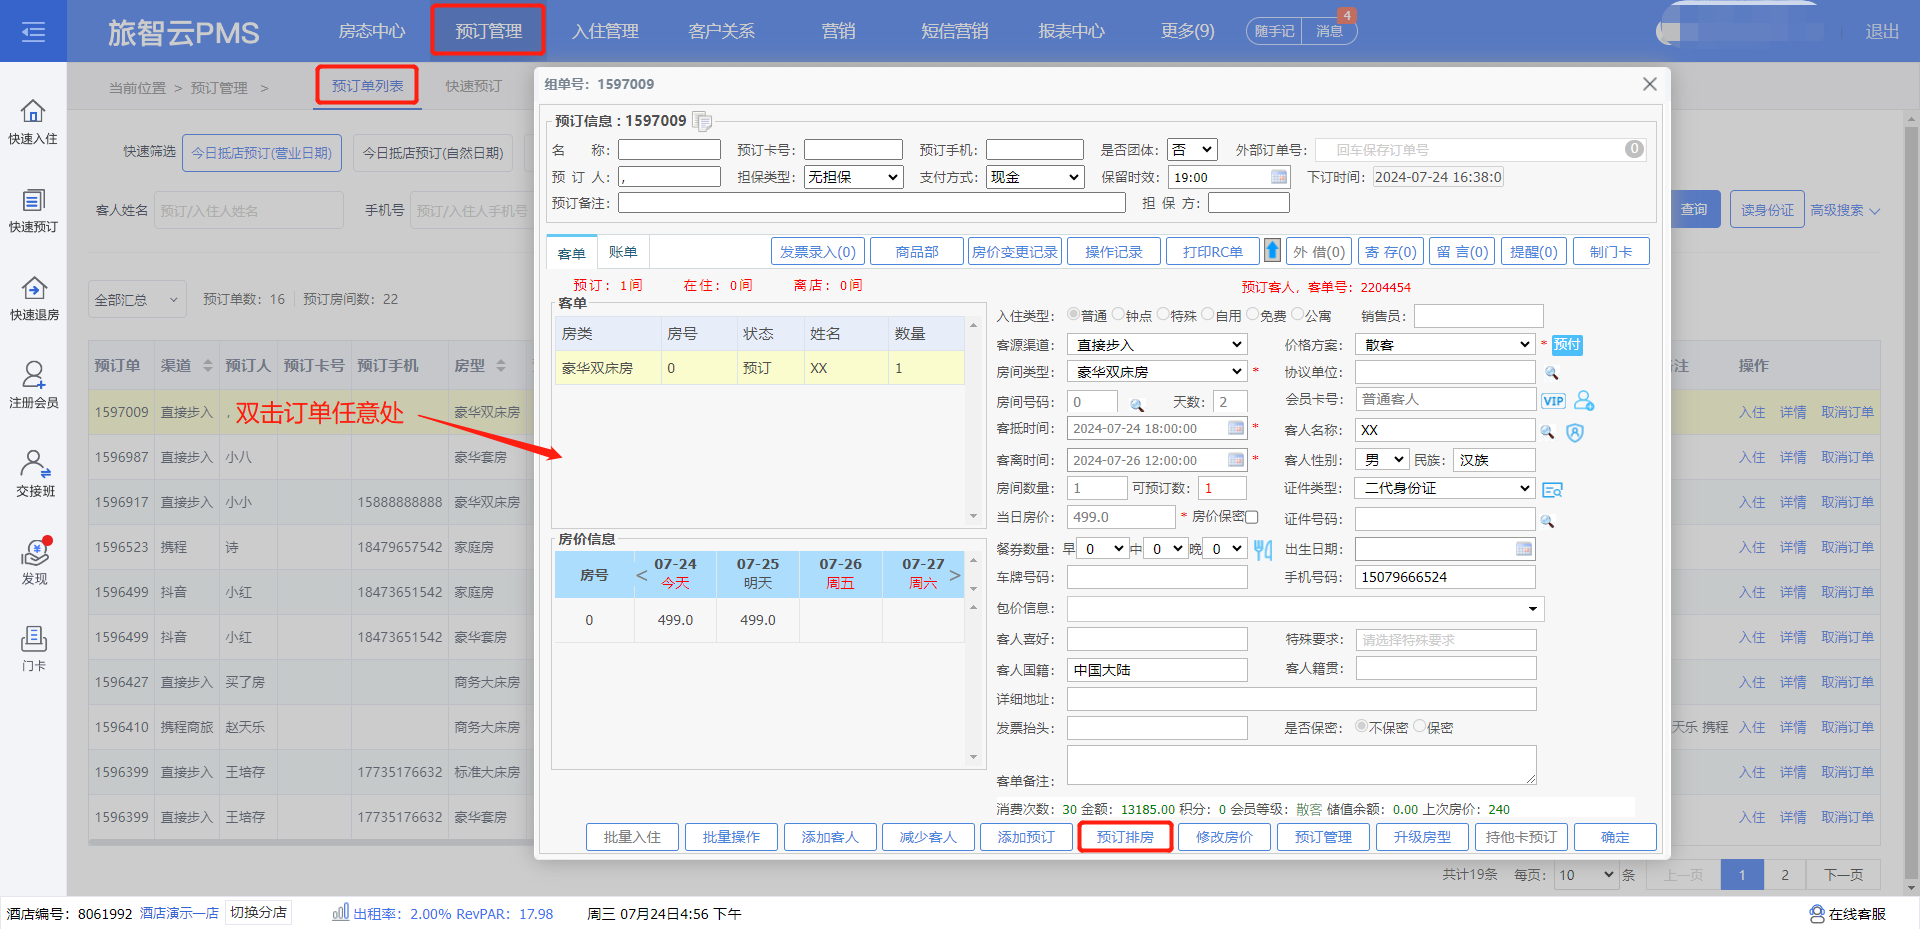Open 注册会员 from the left sidebar
Screen dimensions: 1920x929
33,386
